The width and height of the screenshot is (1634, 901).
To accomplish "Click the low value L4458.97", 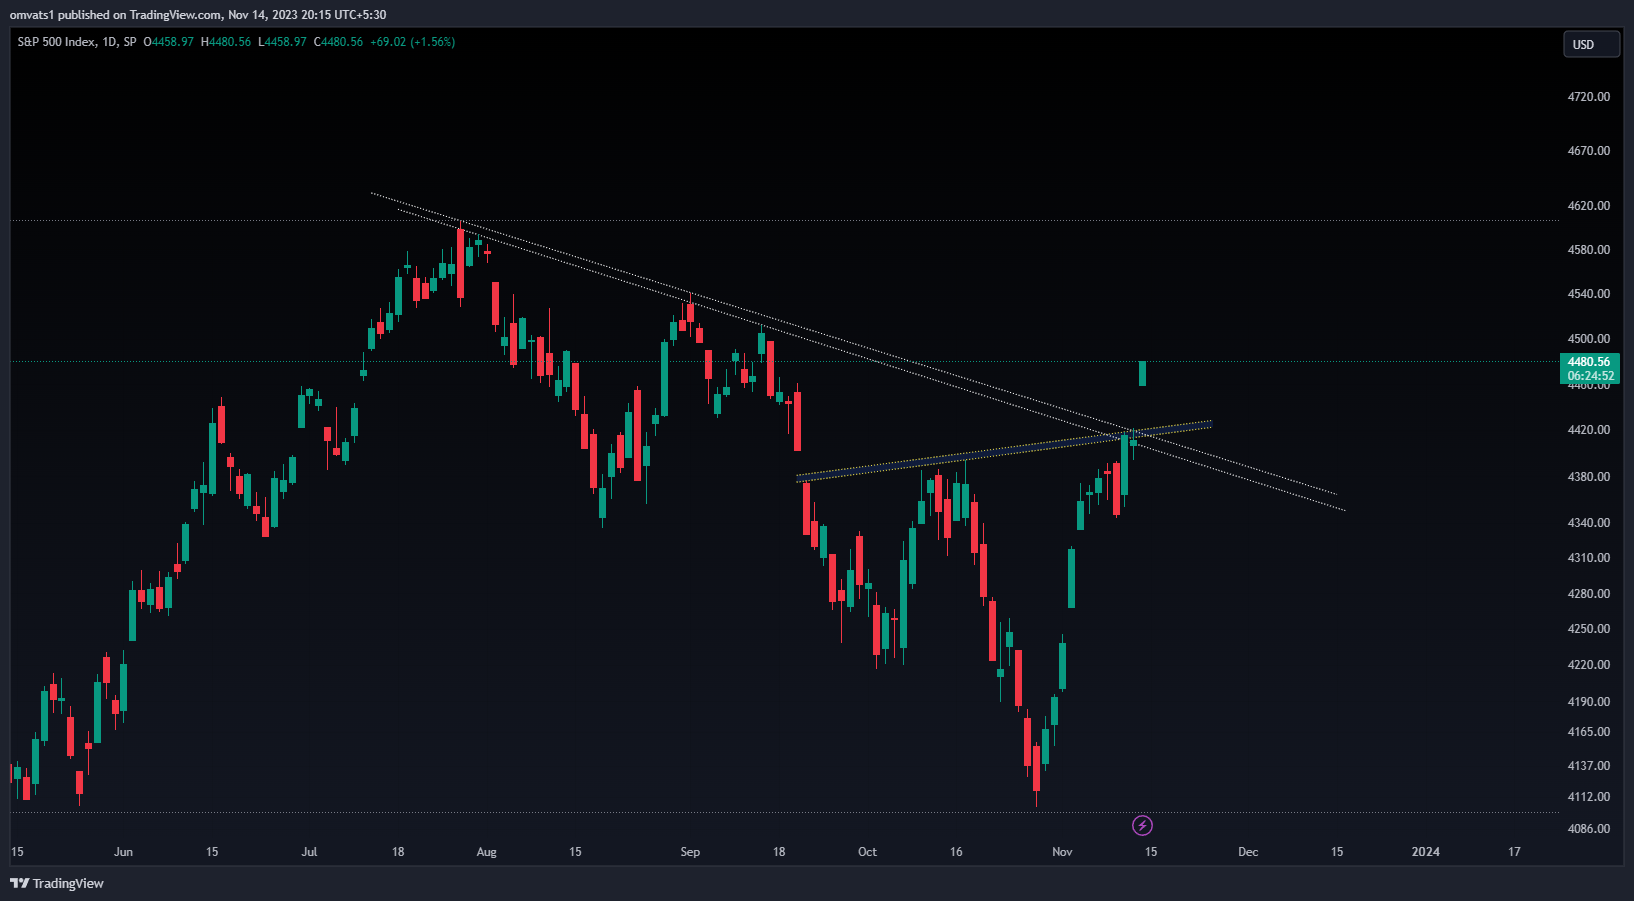I will pos(282,42).
